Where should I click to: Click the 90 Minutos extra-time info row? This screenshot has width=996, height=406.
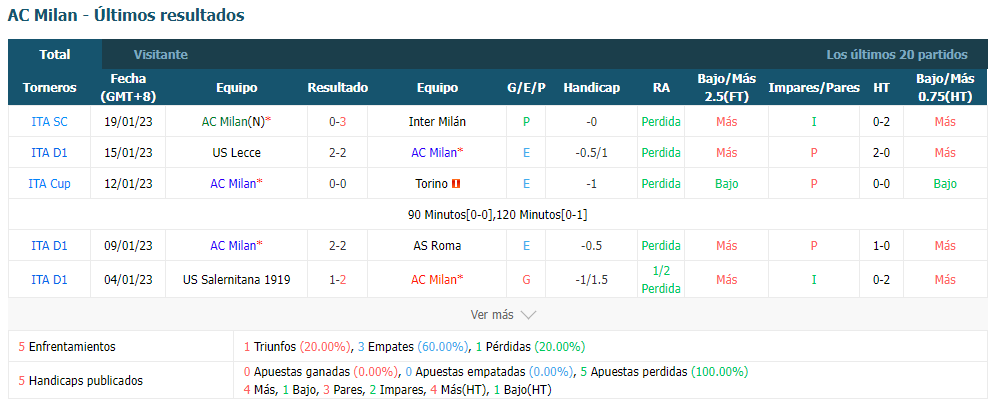[x=497, y=215]
